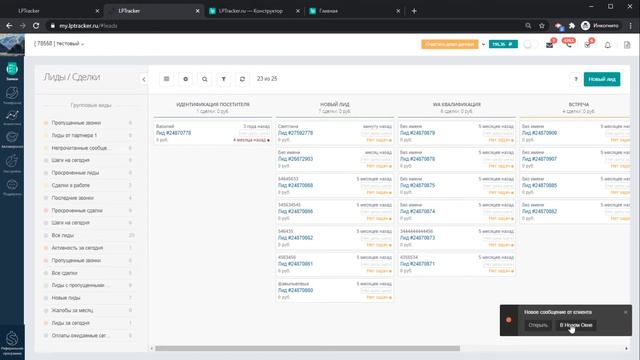The image size is (640, 360).
Task: Switch to Главная browser tab
Action: [329, 11]
